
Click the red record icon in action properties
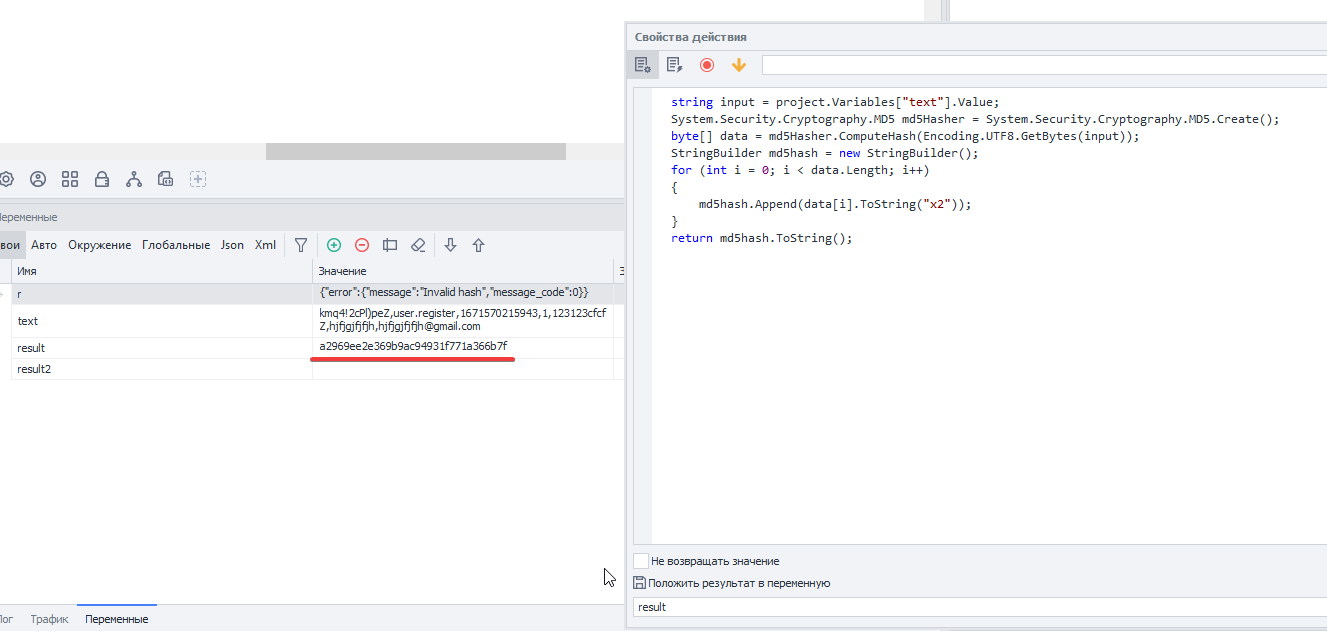(x=707, y=65)
